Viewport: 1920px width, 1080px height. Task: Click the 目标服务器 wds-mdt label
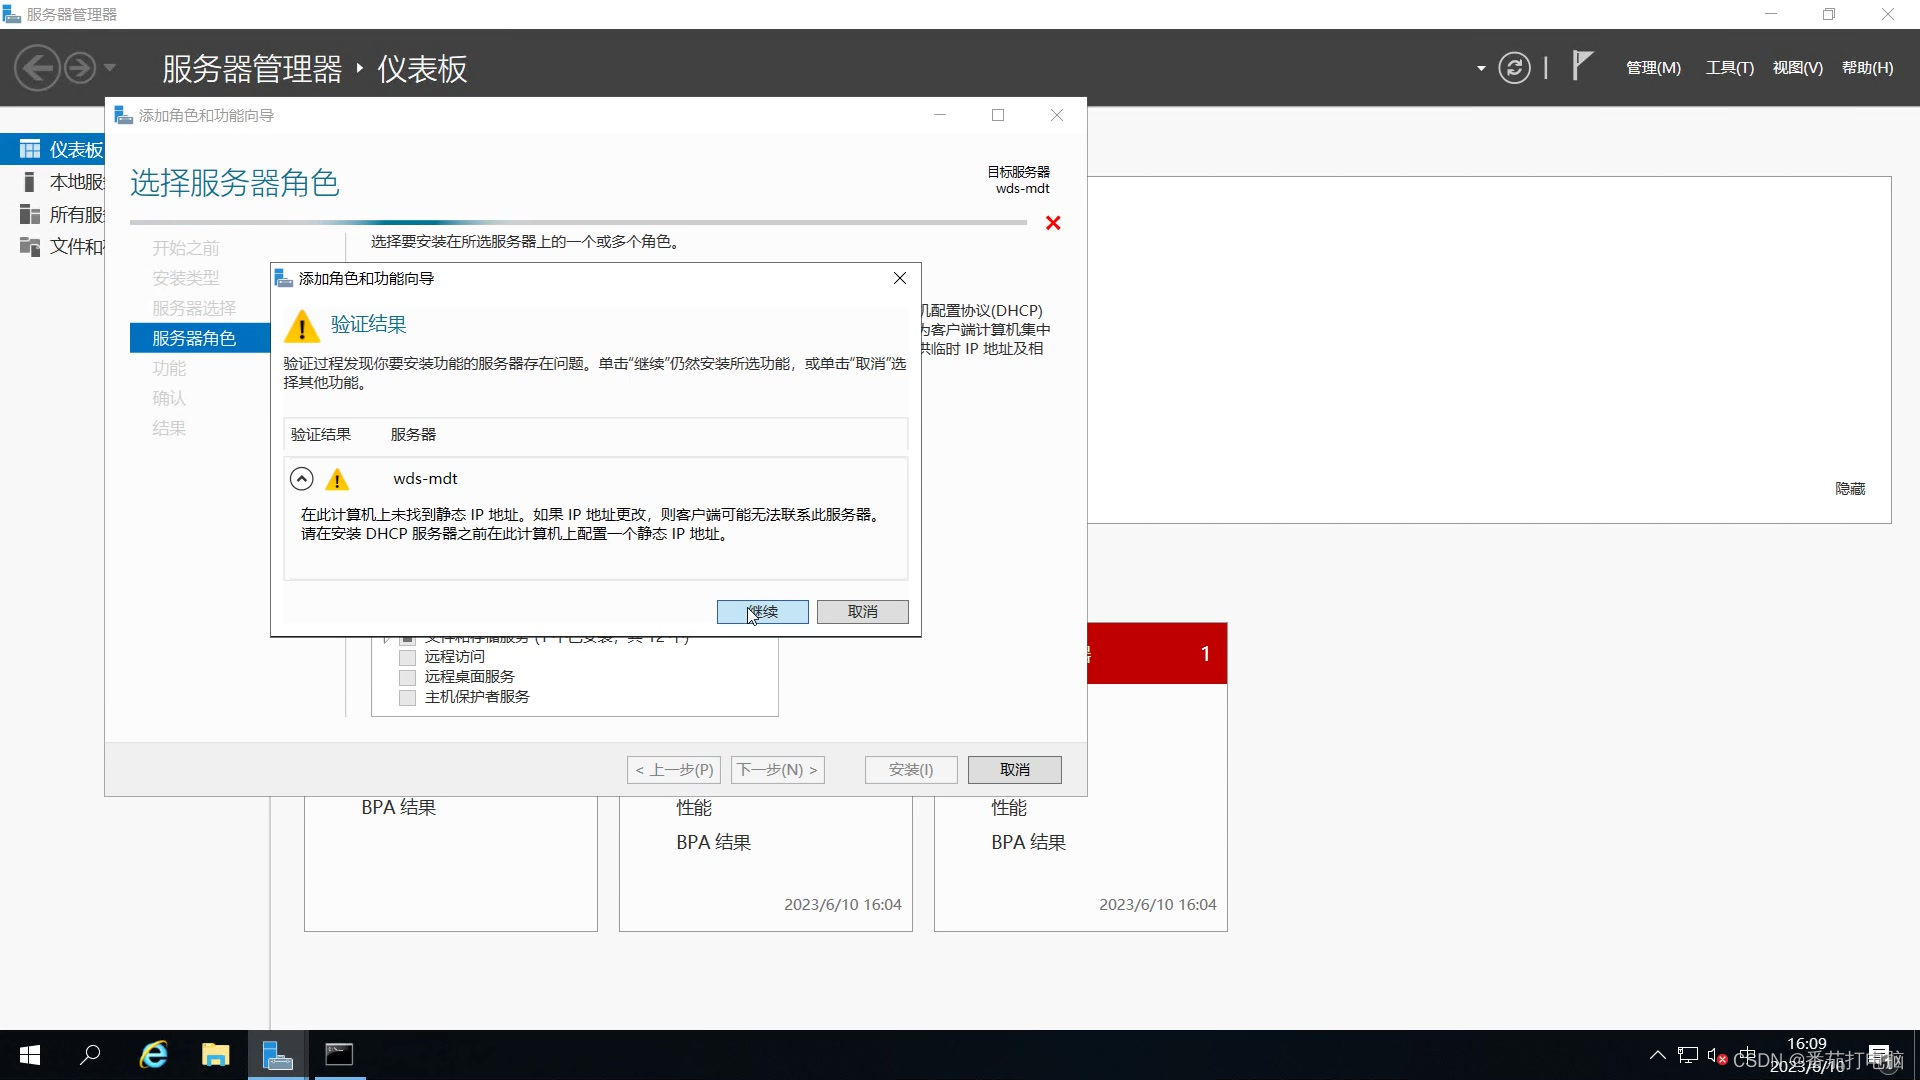[1019, 180]
